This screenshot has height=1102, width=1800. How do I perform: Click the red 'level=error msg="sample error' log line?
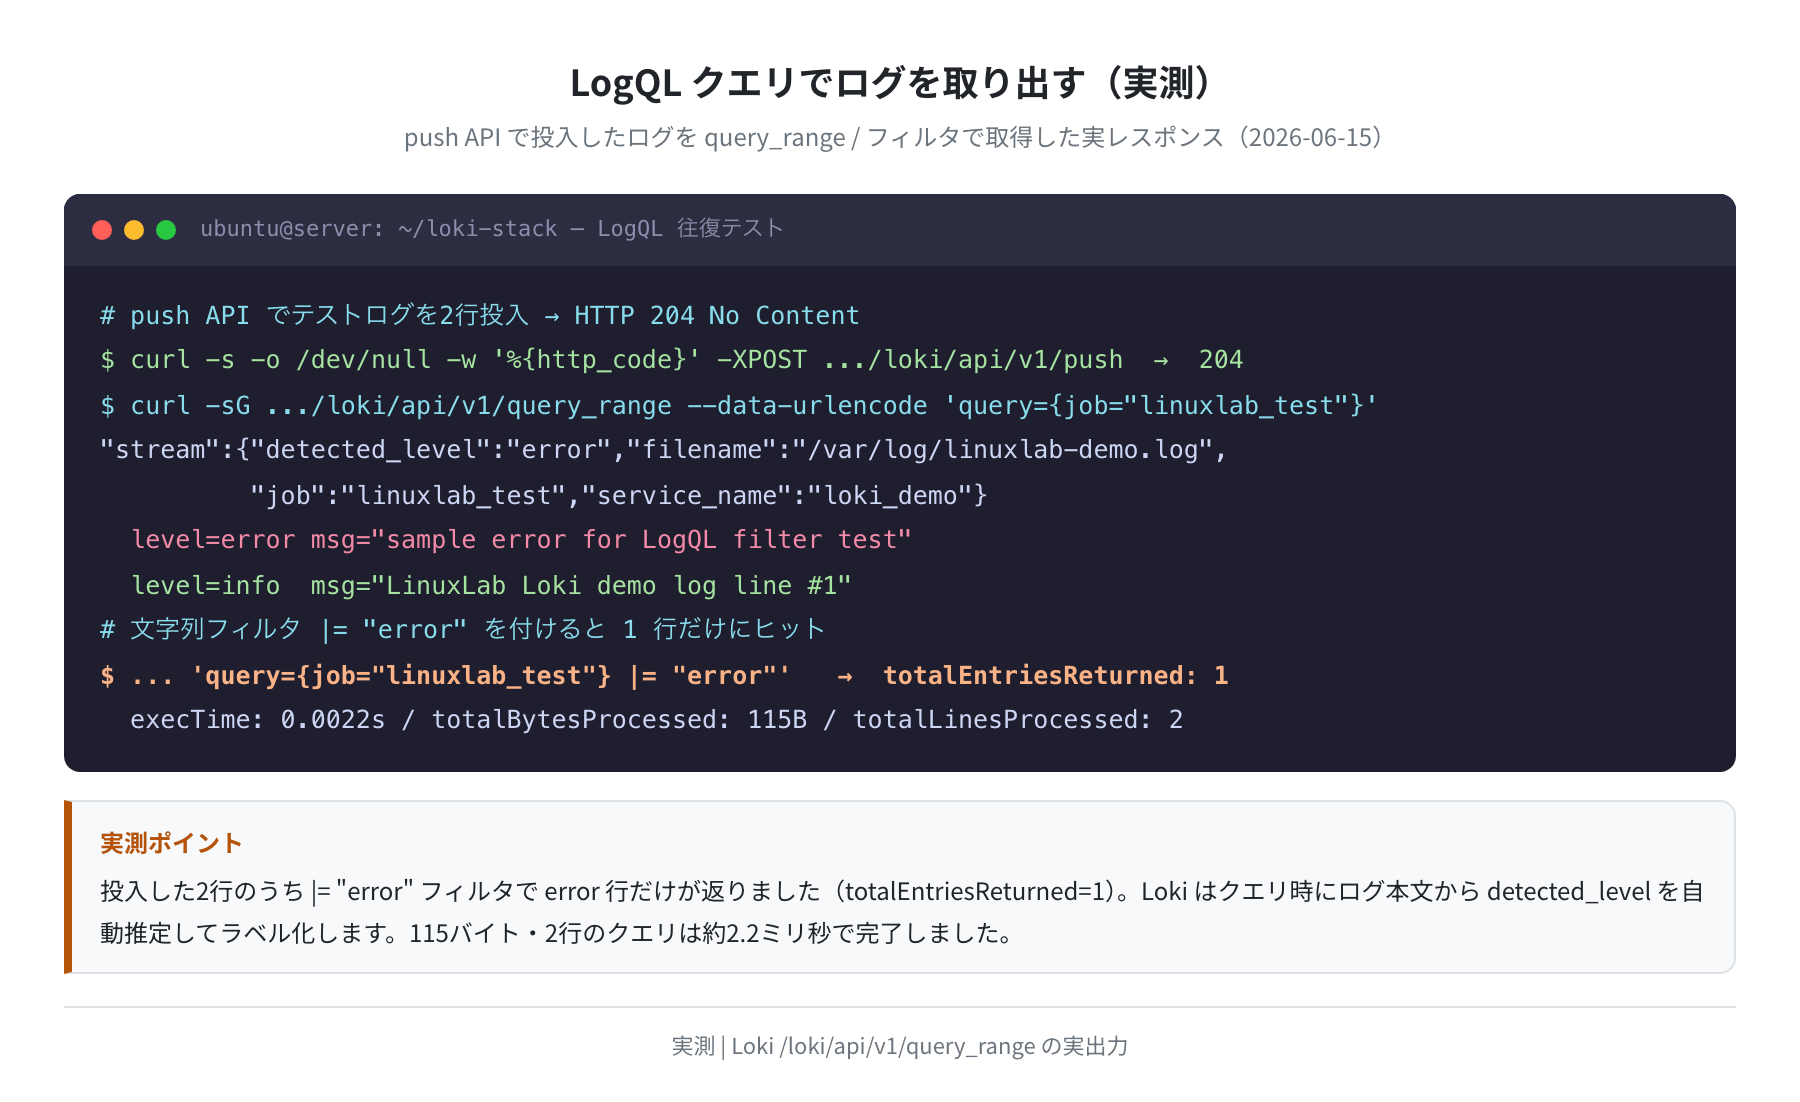521,540
